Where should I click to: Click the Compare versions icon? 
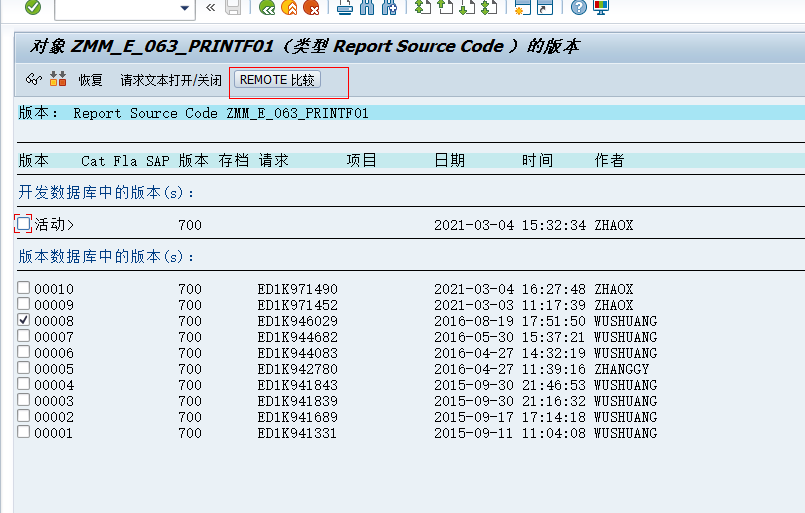click(58, 79)
